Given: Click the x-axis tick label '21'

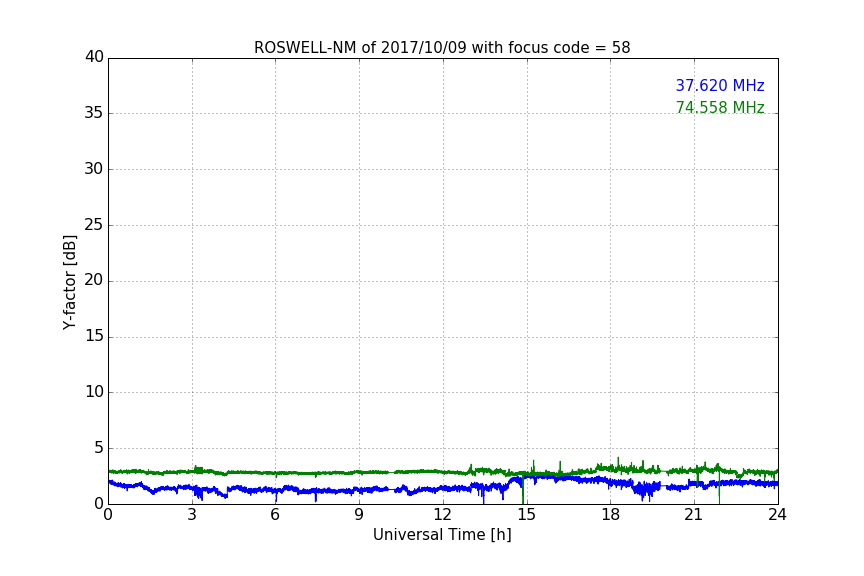Looking at the screenshot, I should (x=694, y=515).
